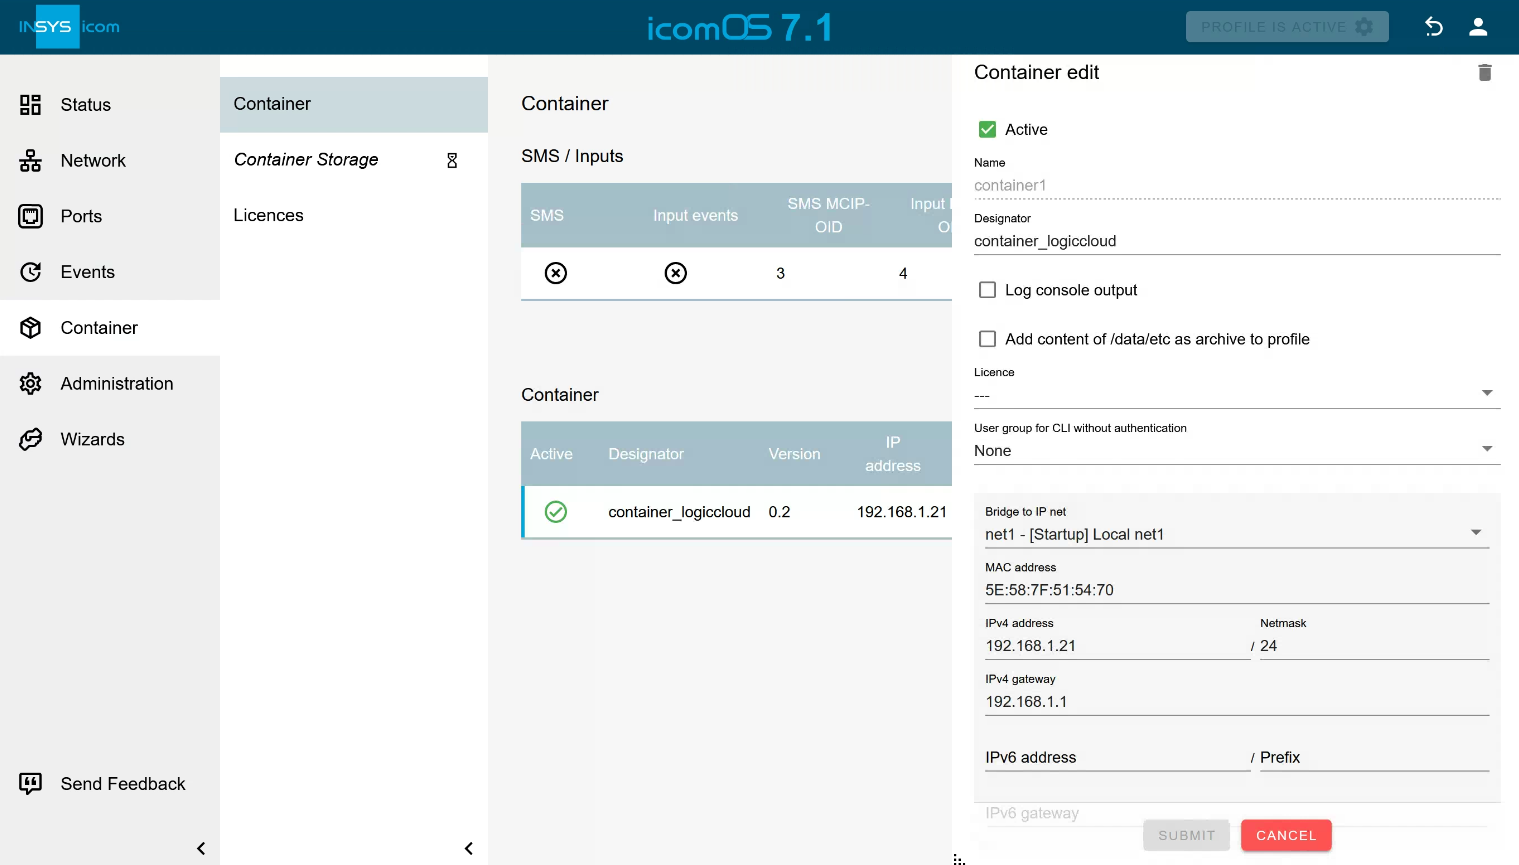Image resolution: width=1519 pixels, height=865 pixels.
Task: Click the green active checkmark for container_logiccloud
Action: click(x=556, y=512)
